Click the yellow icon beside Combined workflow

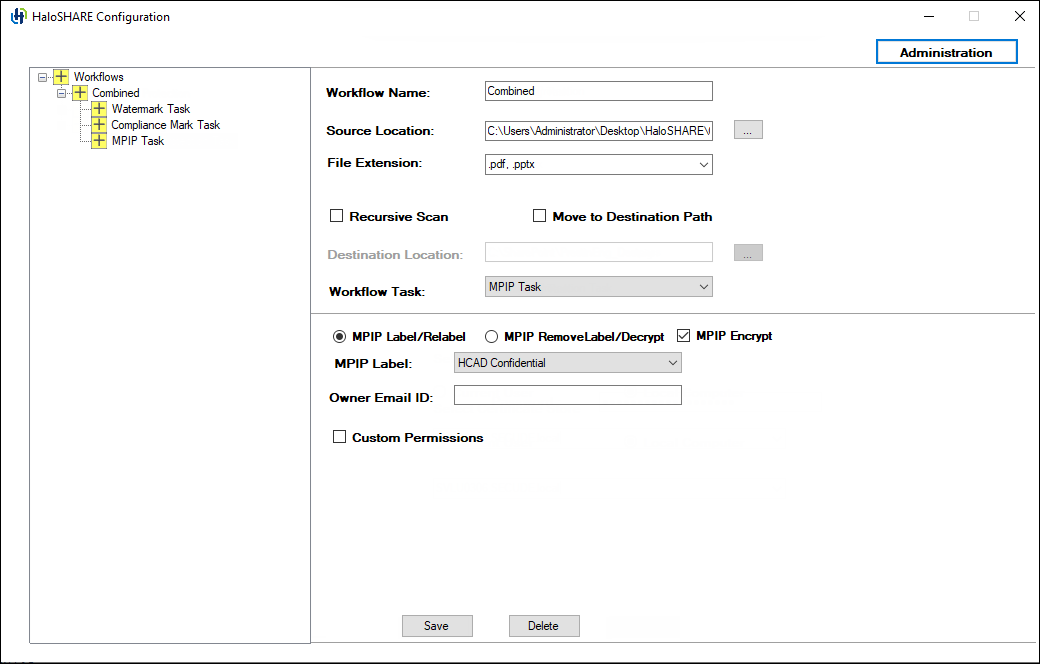pyautogui.click(x=80, y=93)
